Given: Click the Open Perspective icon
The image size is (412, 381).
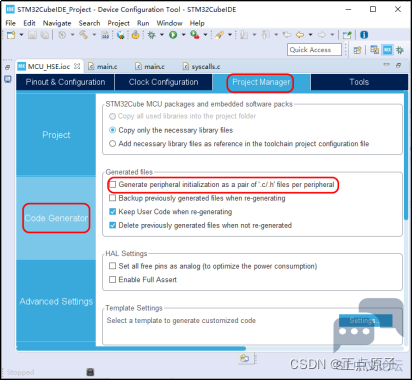Looking at the screenshot, I should pos(357,50).
